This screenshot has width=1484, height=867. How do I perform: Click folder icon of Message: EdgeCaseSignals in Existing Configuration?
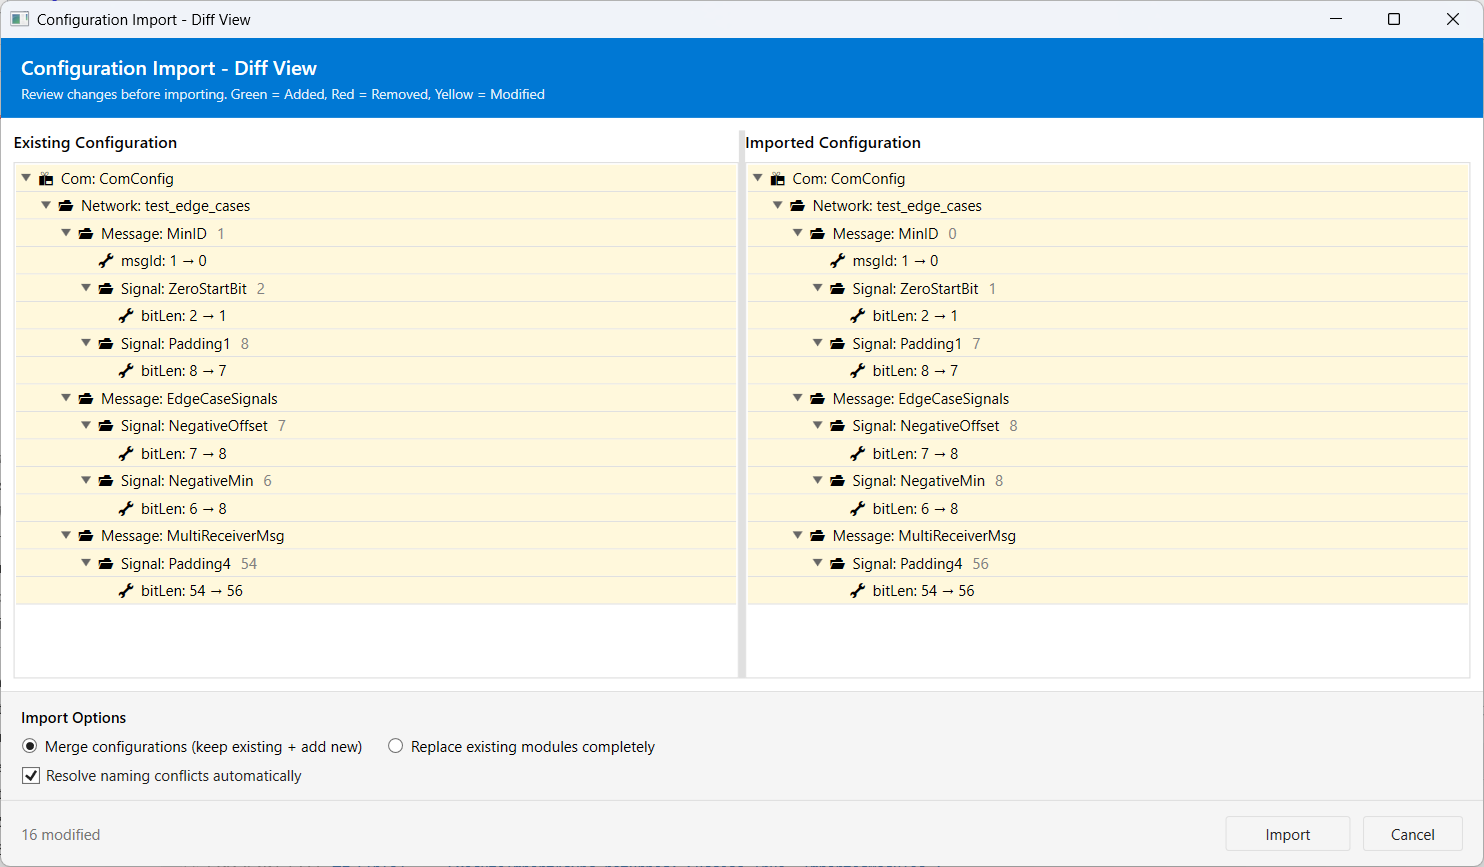coord(86,399)
